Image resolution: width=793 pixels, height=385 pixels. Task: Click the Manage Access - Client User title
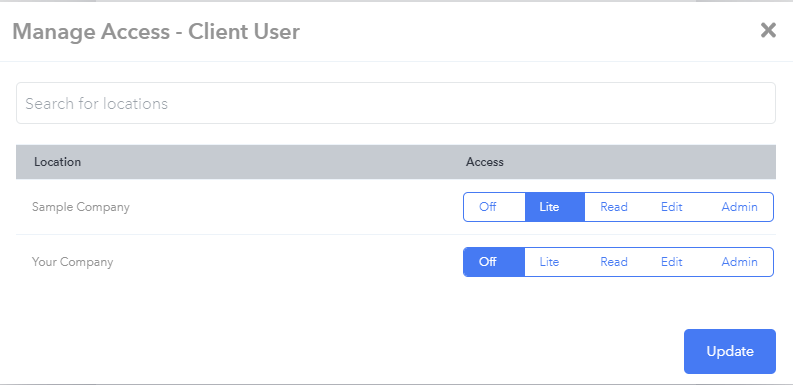(x=156, y=31)
